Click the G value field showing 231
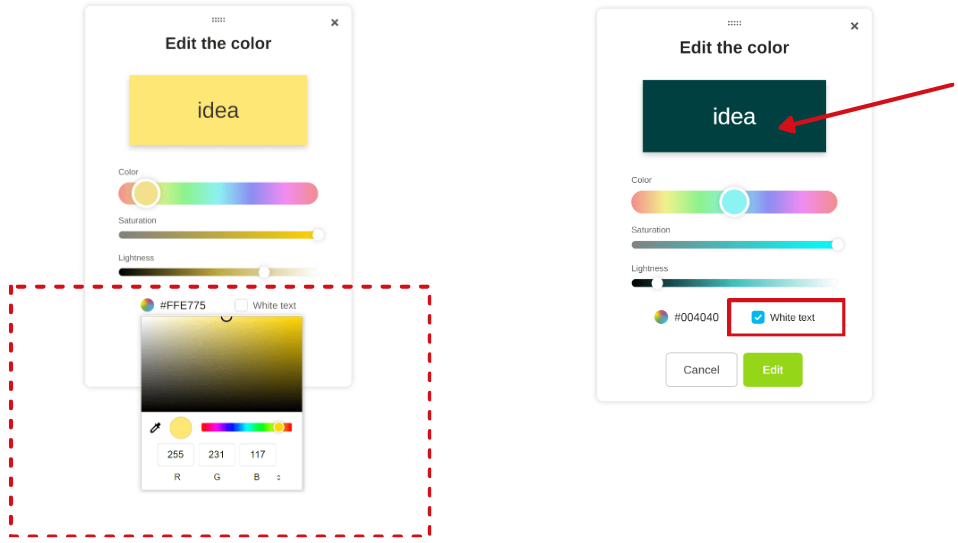The image size is (958, 543). pos(217,455)
